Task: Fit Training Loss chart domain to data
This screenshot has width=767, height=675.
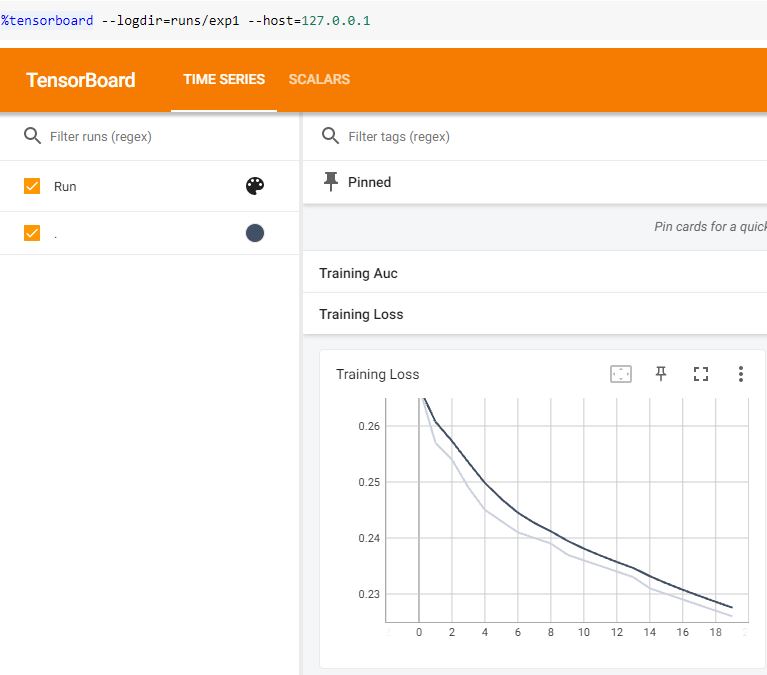Action: 621,374
